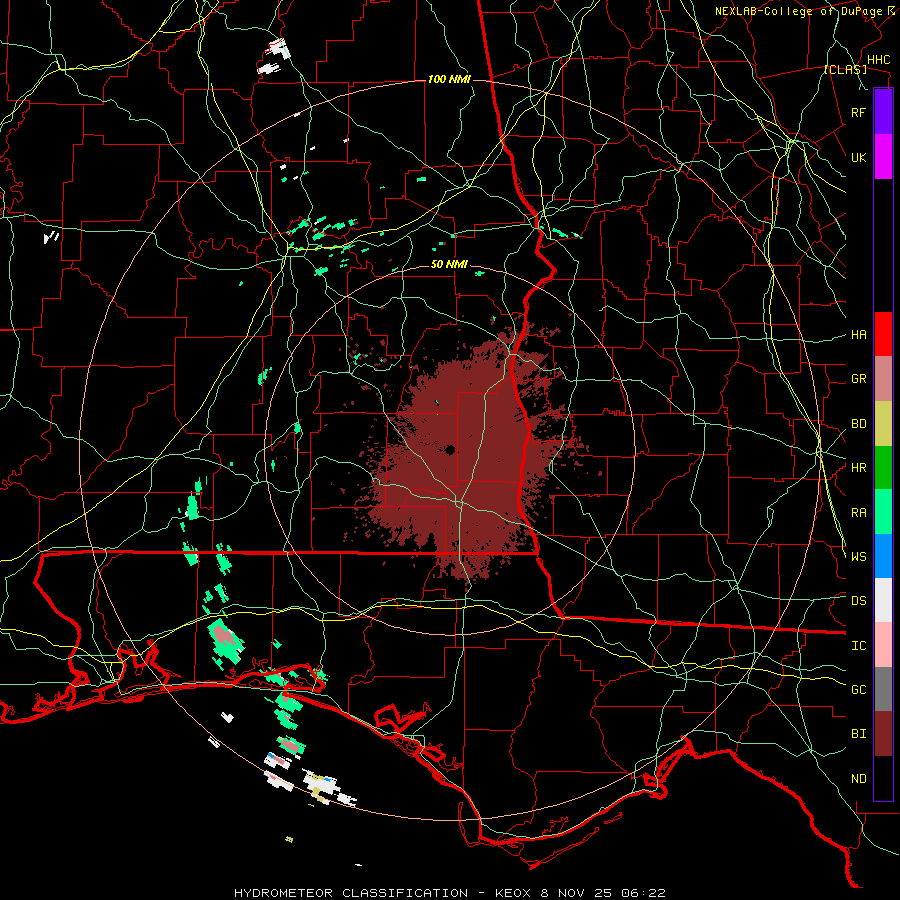Click the "HYDROMETEOR CLASSIFICATION" title text

351,893
